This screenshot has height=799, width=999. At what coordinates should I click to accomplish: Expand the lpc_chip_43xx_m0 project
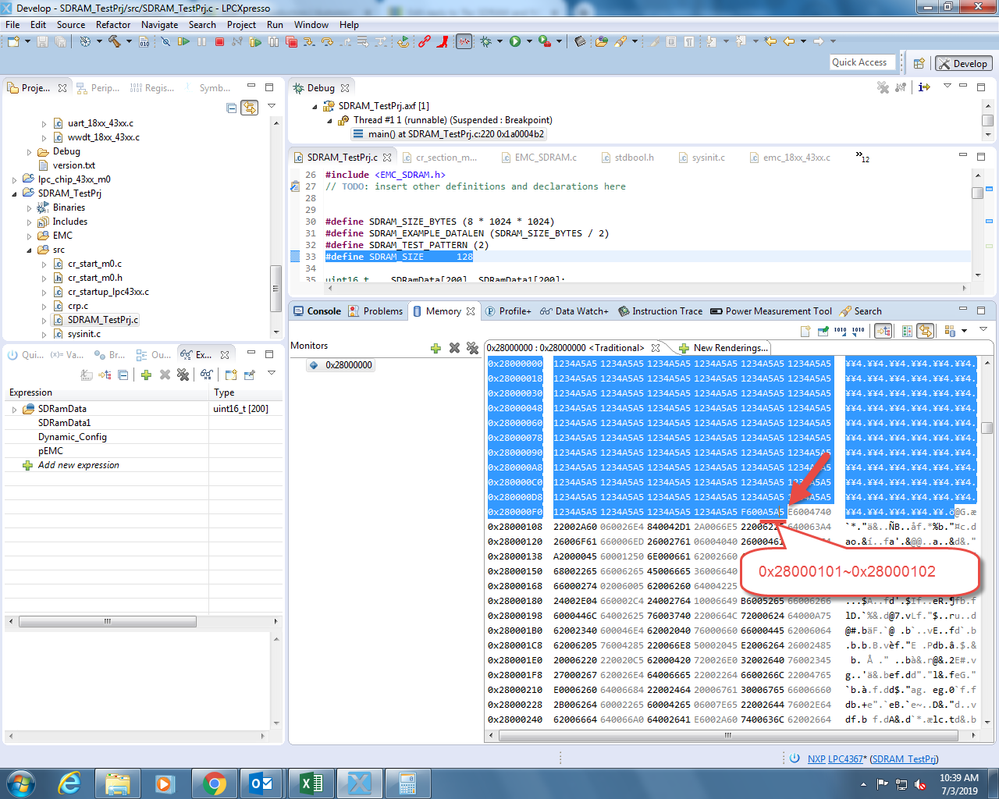pyautogui.click(x=14, y=179)
